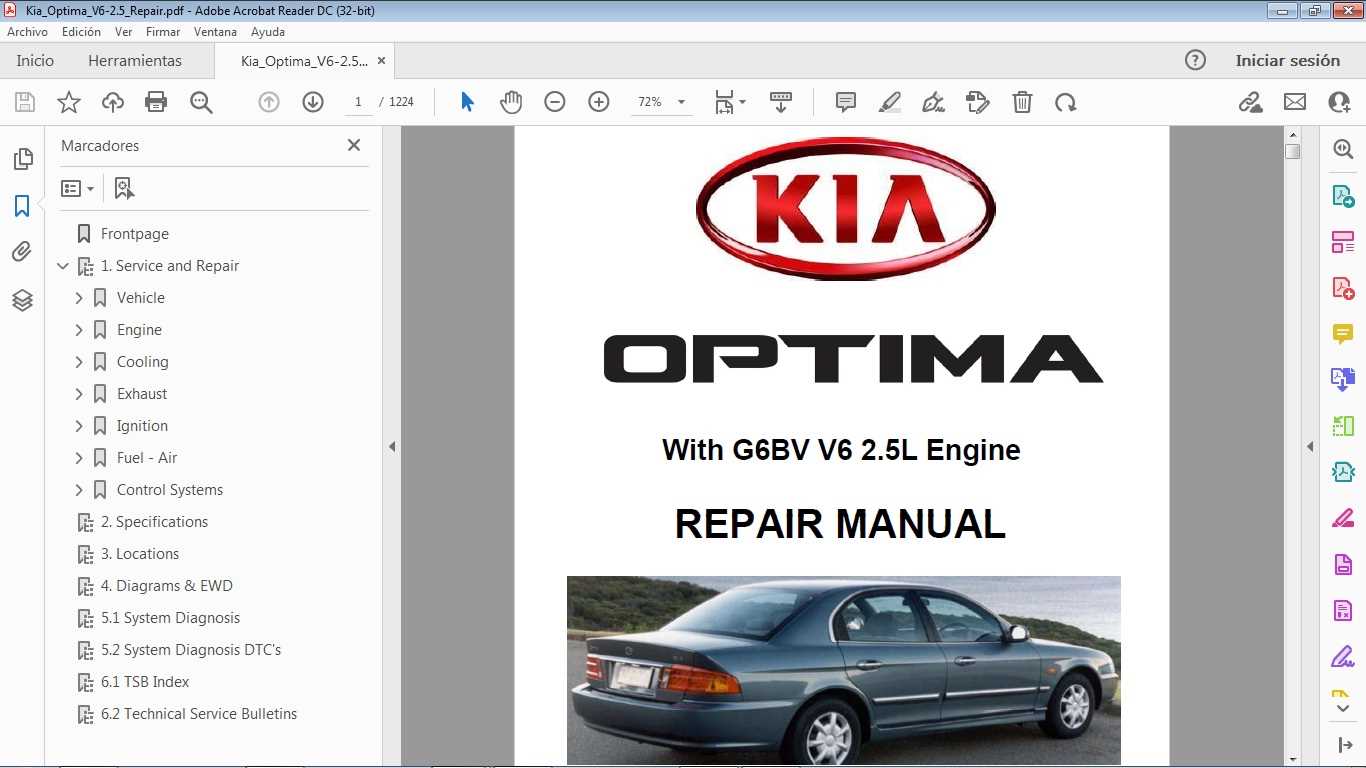
Task: Open 5.1 System Diagnosis bookmark
Action: click(x=170, y=618)
